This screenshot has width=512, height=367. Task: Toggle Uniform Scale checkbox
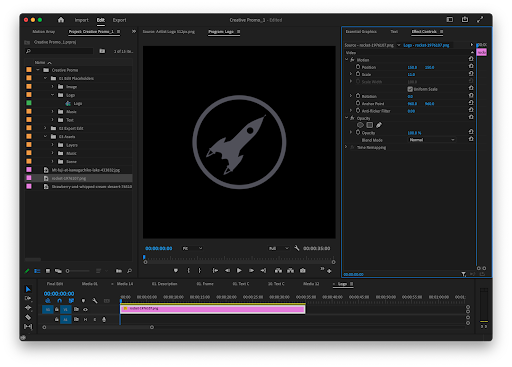pyautogui.click(x=410, y=89)
